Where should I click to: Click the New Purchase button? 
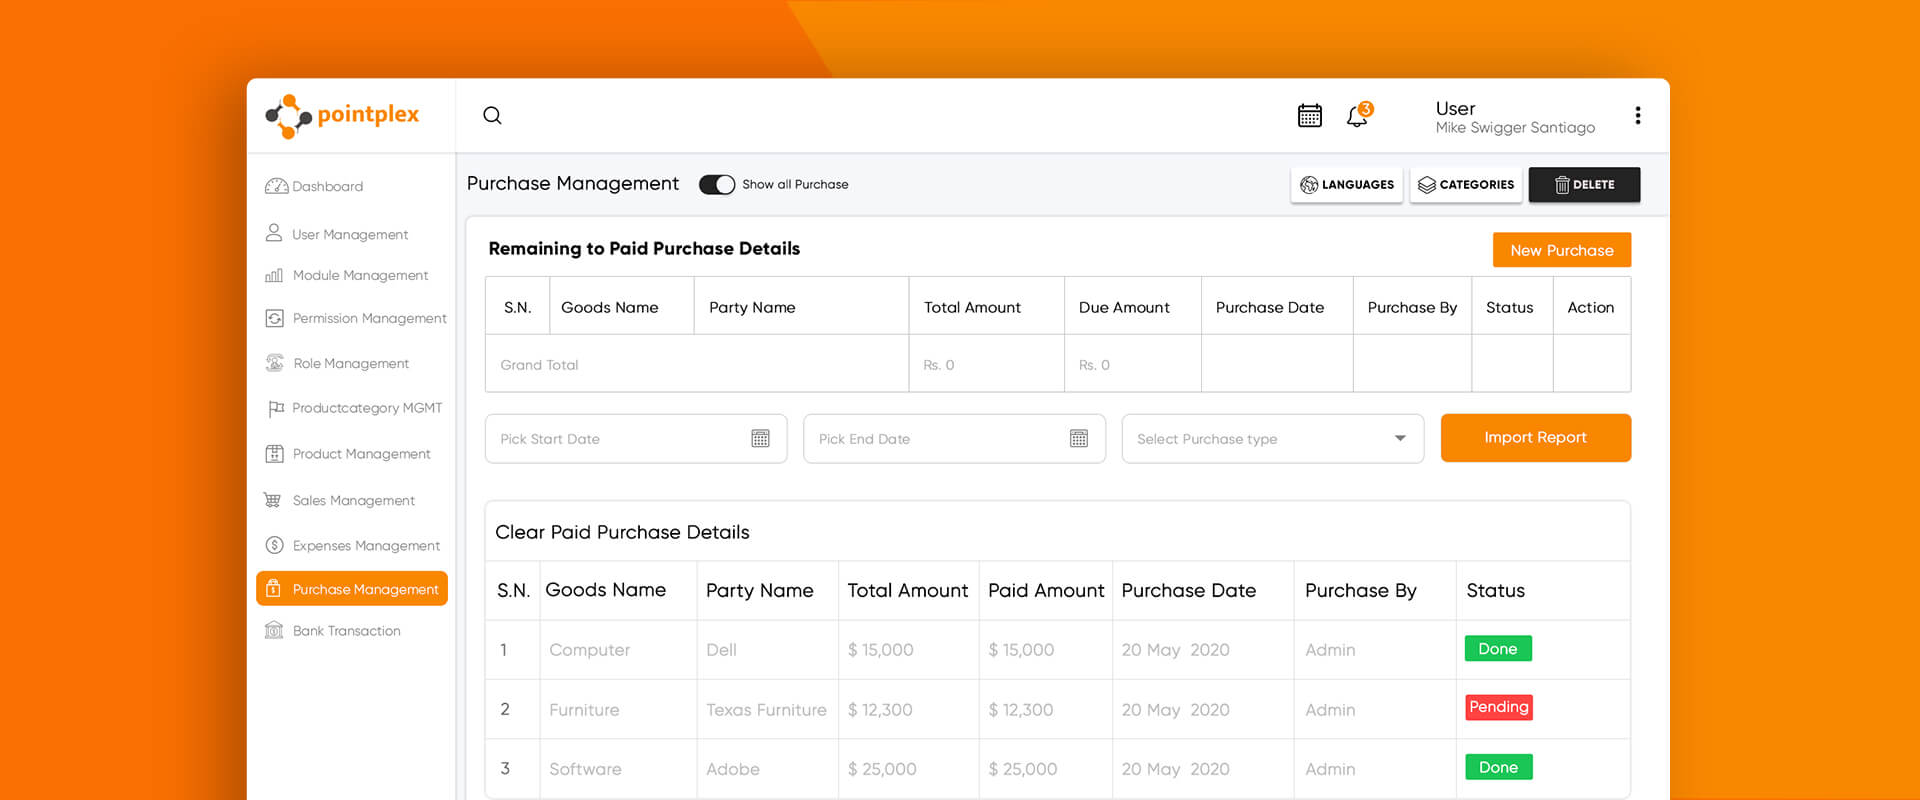point(1561,250)
